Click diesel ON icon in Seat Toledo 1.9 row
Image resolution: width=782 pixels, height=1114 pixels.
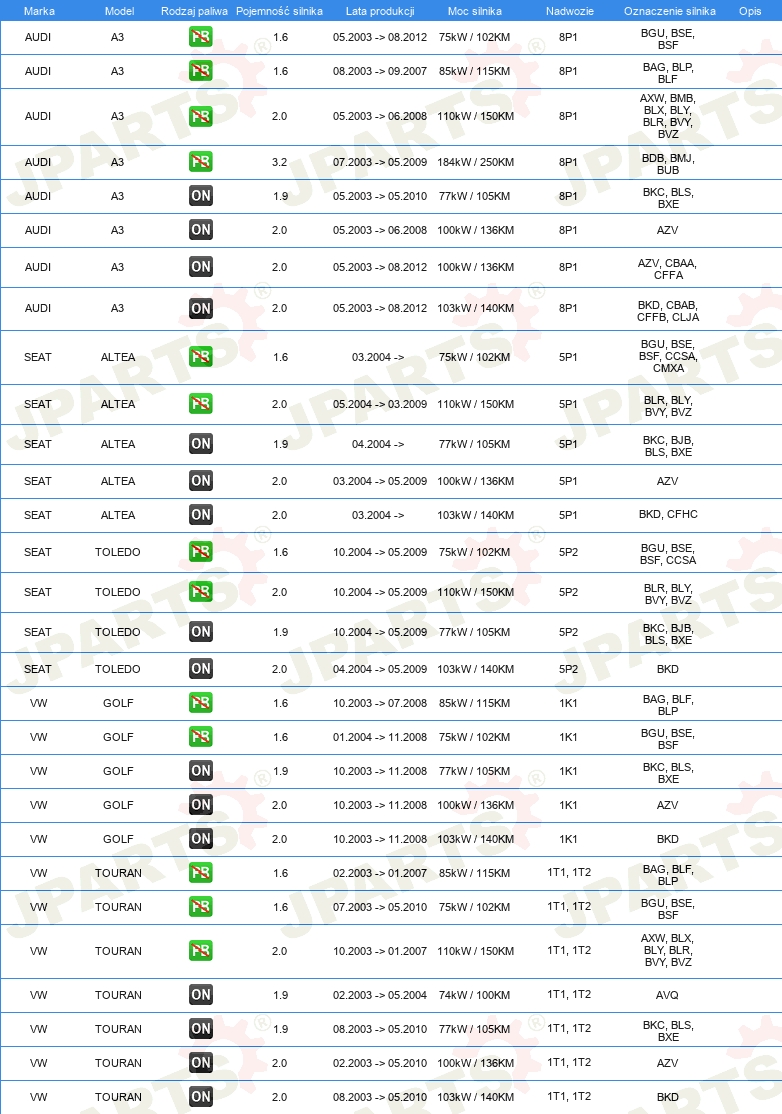coord(201,632)
